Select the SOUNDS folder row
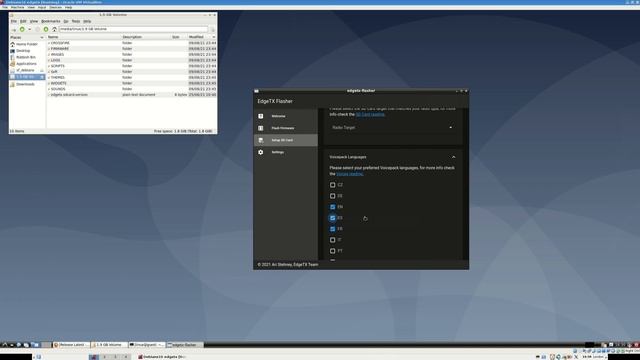The image size is (640, 360). [x=132, y=89]
